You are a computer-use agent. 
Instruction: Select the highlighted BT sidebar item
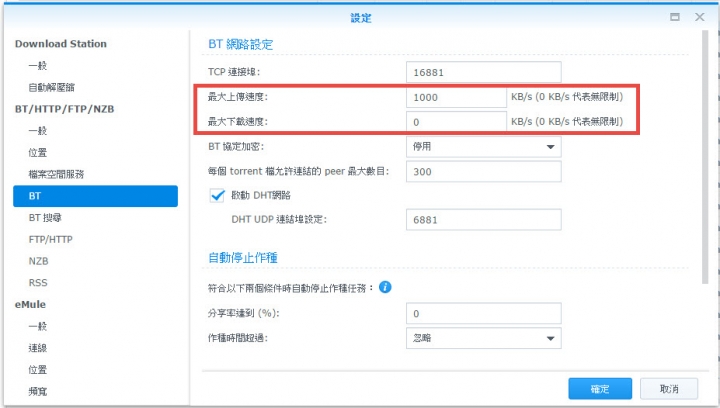click(96, 196)
